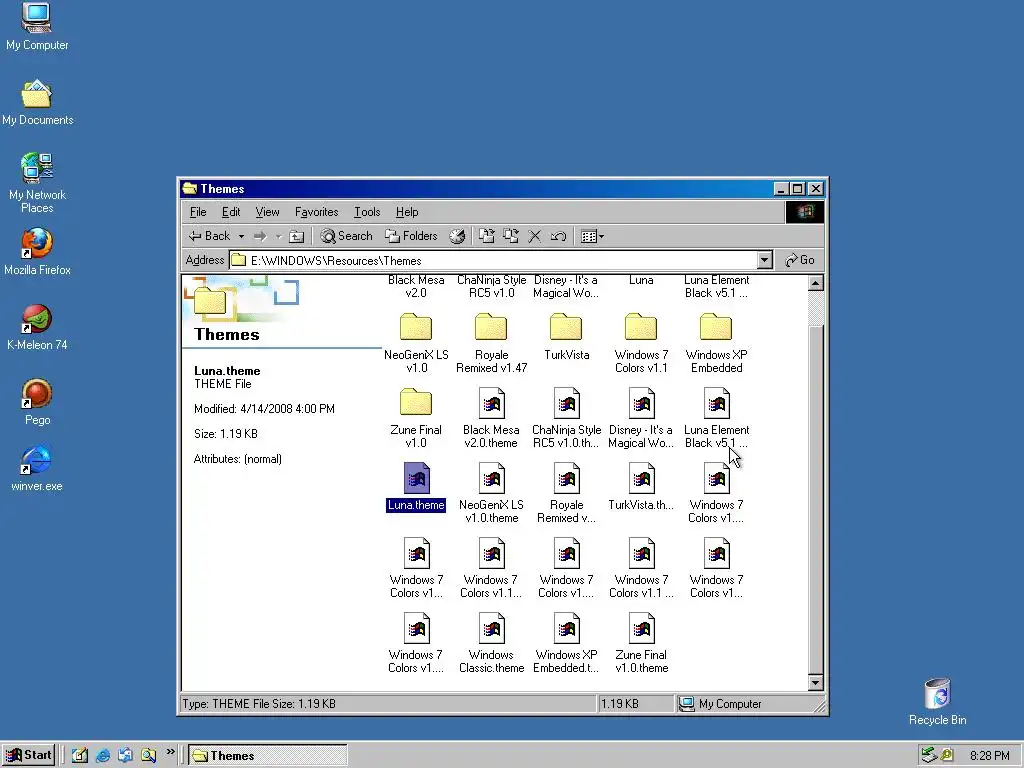Screen dimensions: 1024x768
Task: Select the K-Meleon 74 desktop shortcut
Action: coord(37,327)
